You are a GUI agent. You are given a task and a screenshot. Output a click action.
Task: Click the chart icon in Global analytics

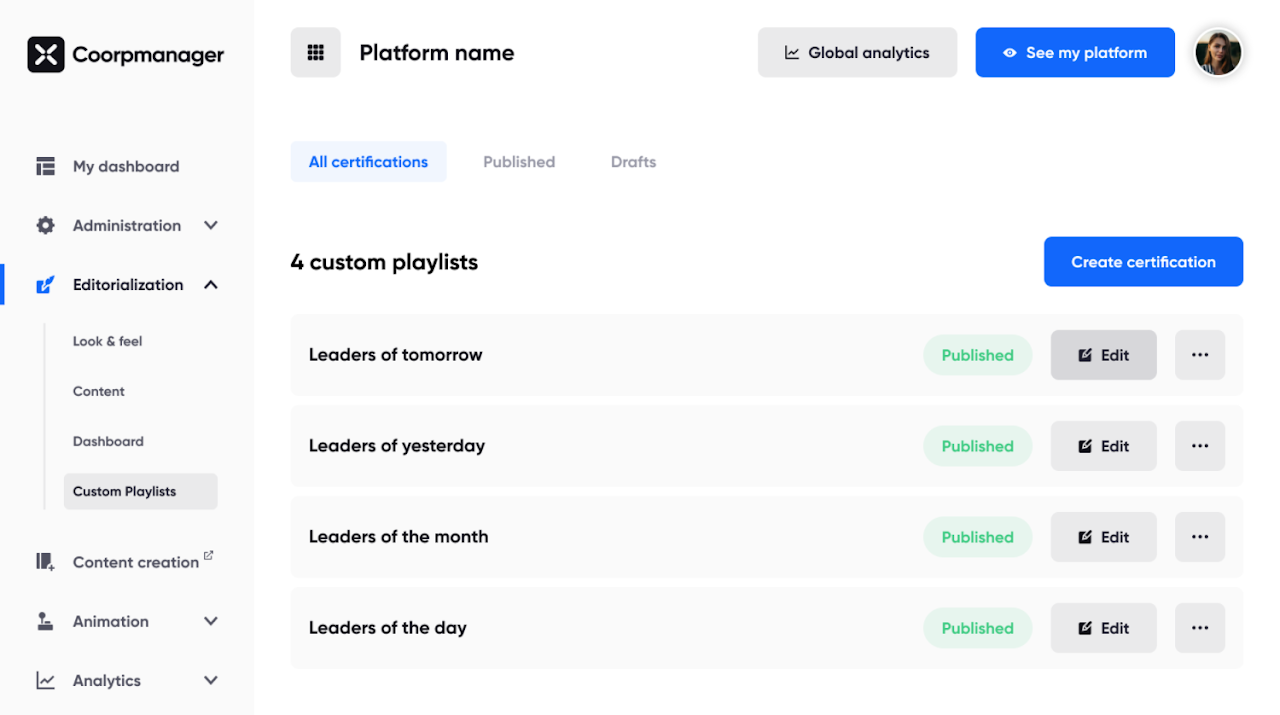tap(792, 53)
